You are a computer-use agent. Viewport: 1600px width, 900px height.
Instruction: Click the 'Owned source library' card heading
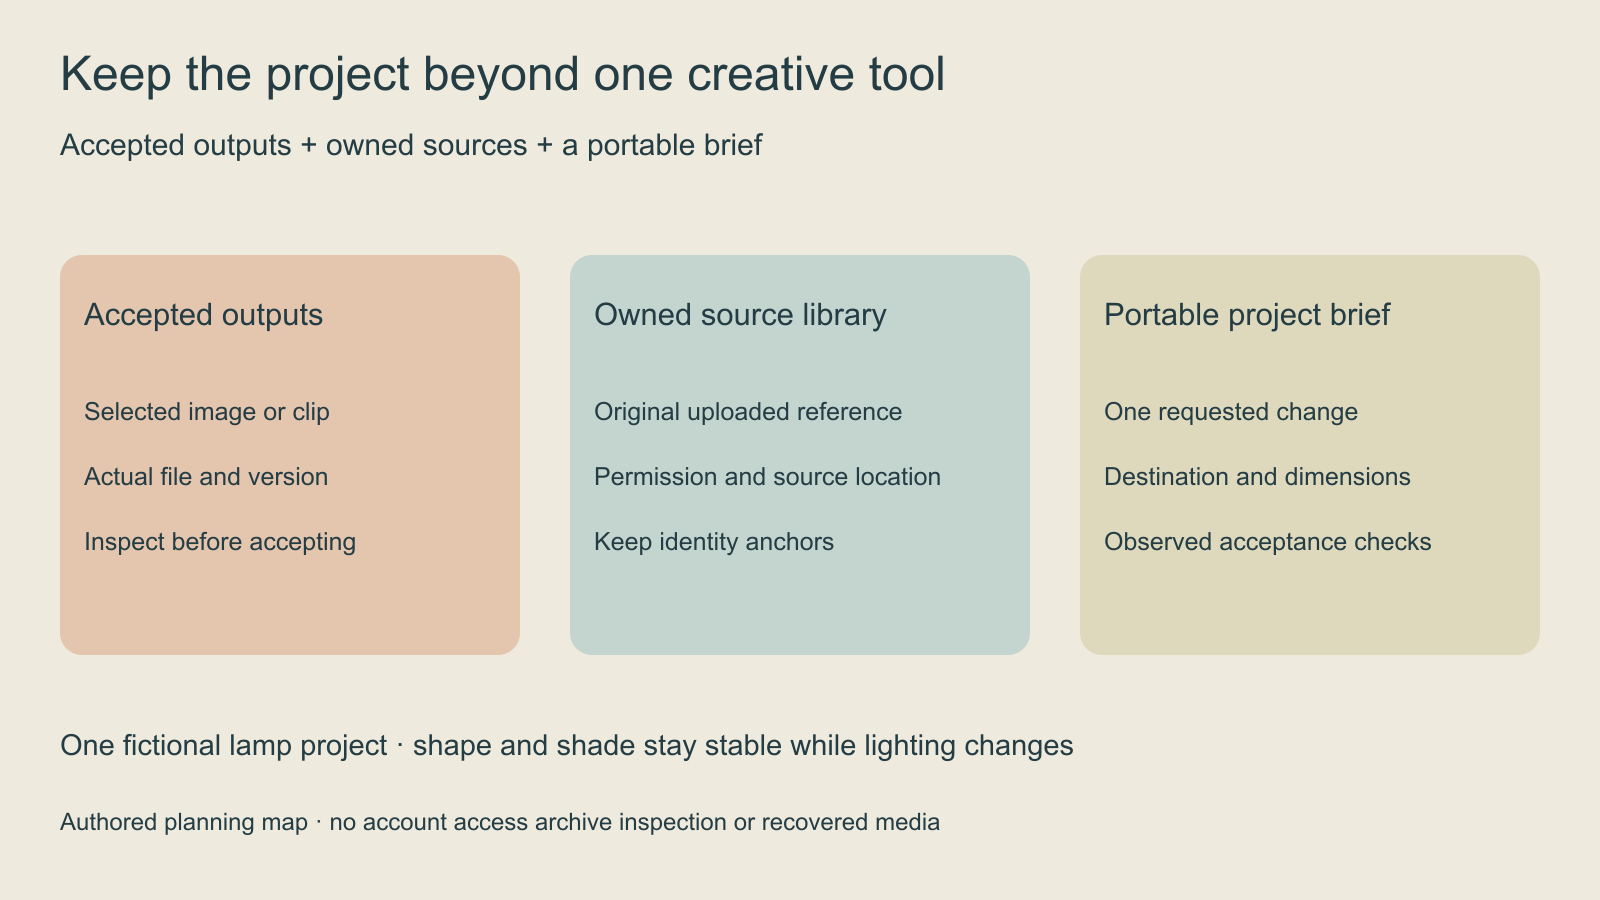tap(740, 315)
